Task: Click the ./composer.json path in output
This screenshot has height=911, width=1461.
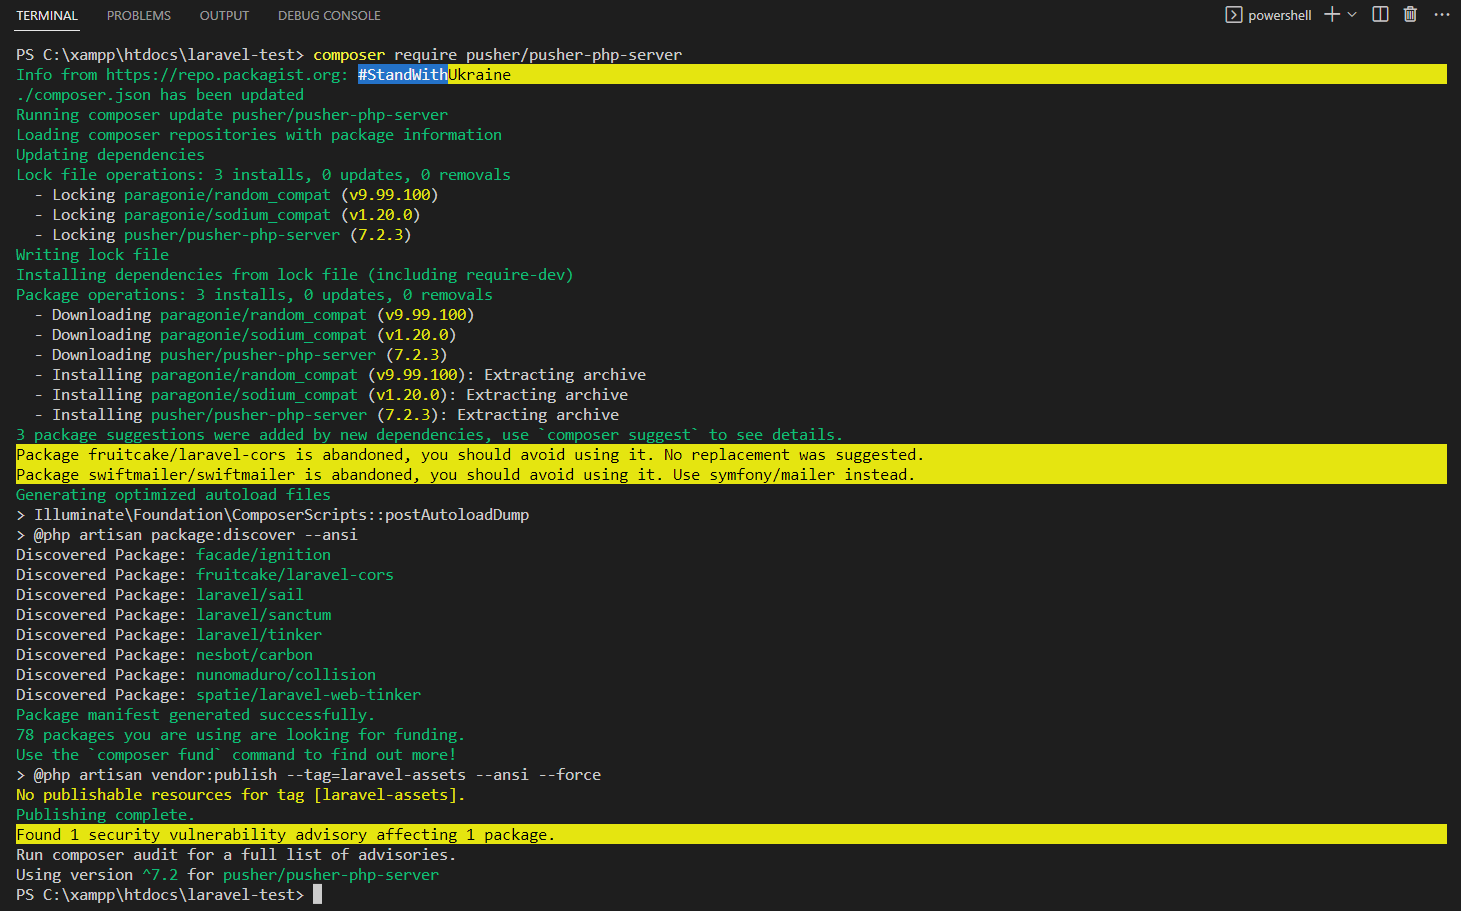Action: 83,95
